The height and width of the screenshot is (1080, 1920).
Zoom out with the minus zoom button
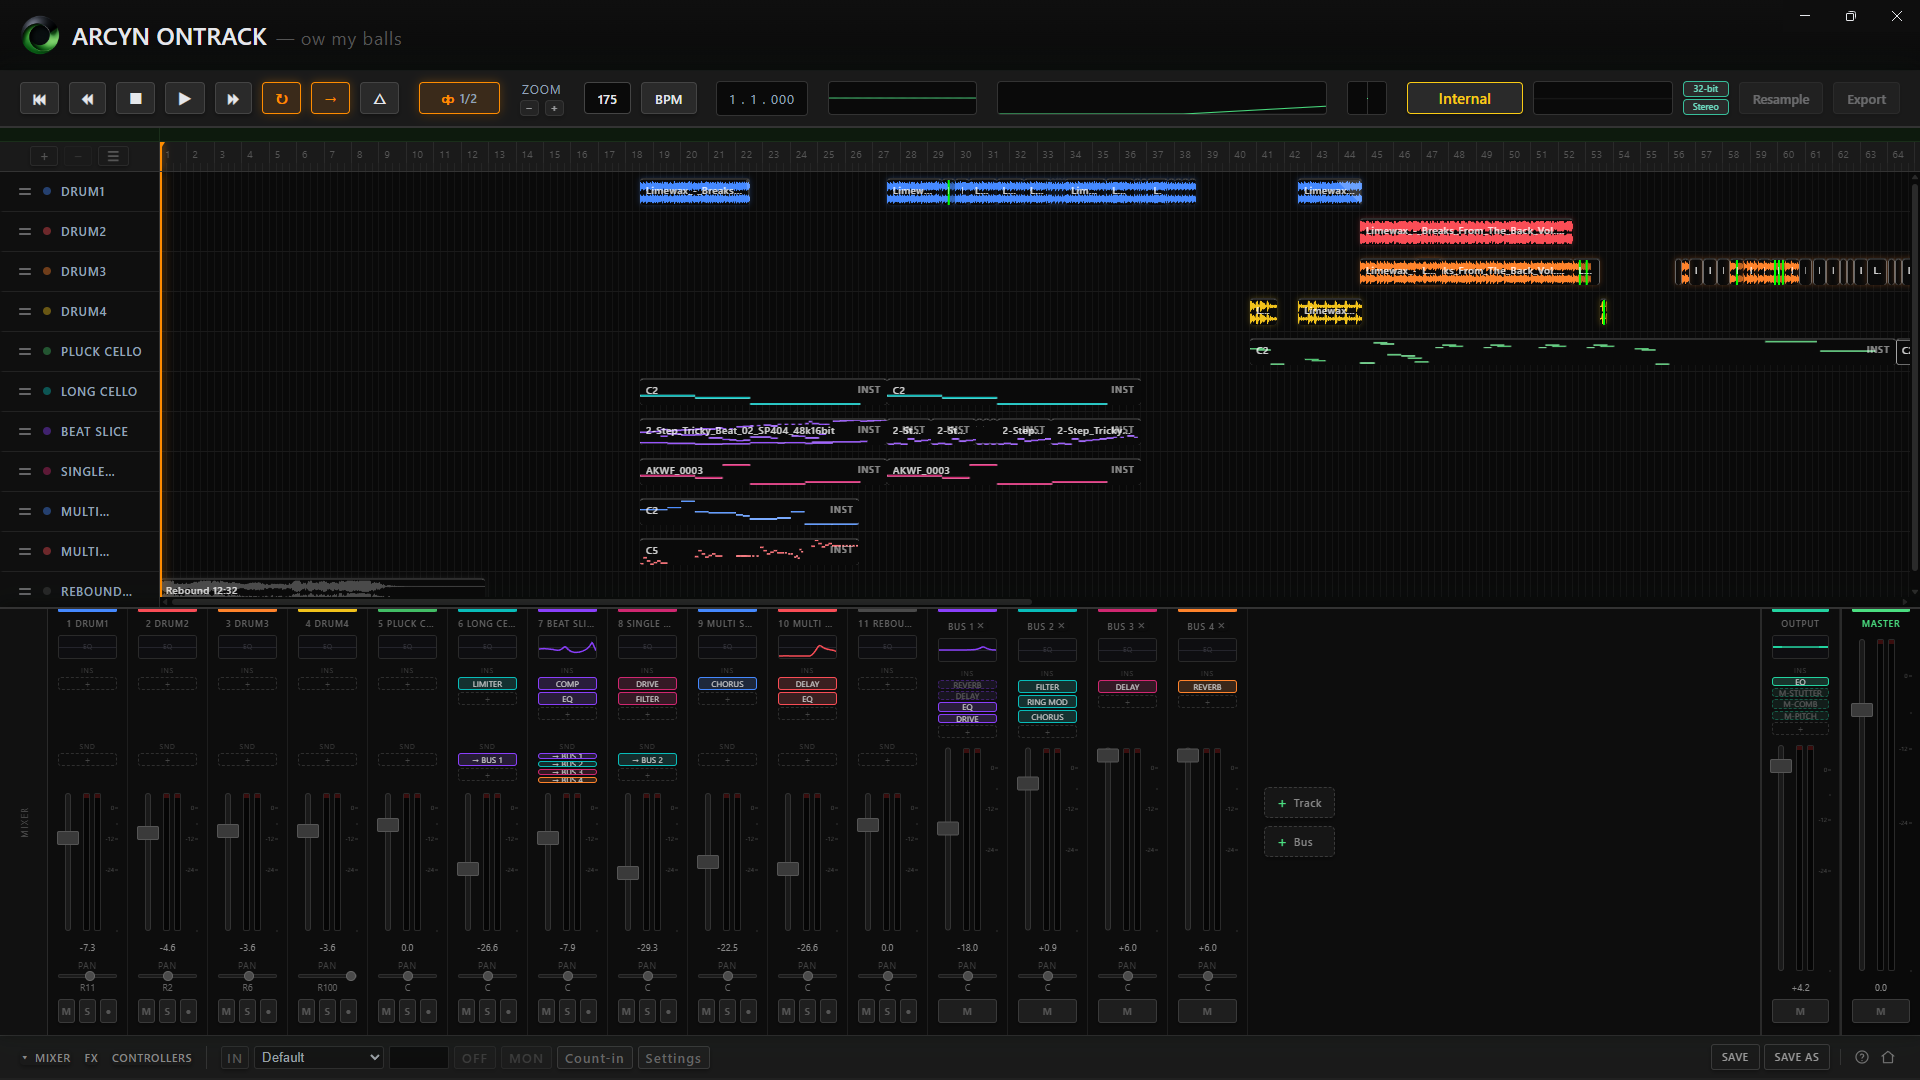point(530,108)
